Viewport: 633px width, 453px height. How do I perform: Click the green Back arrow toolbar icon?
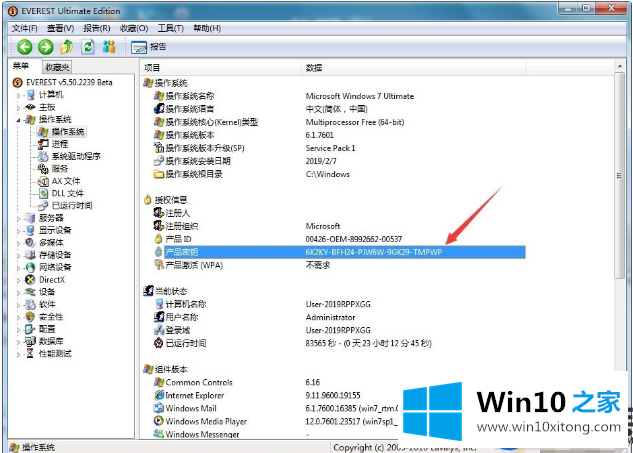pyautogui.click(x=25, y=47)
